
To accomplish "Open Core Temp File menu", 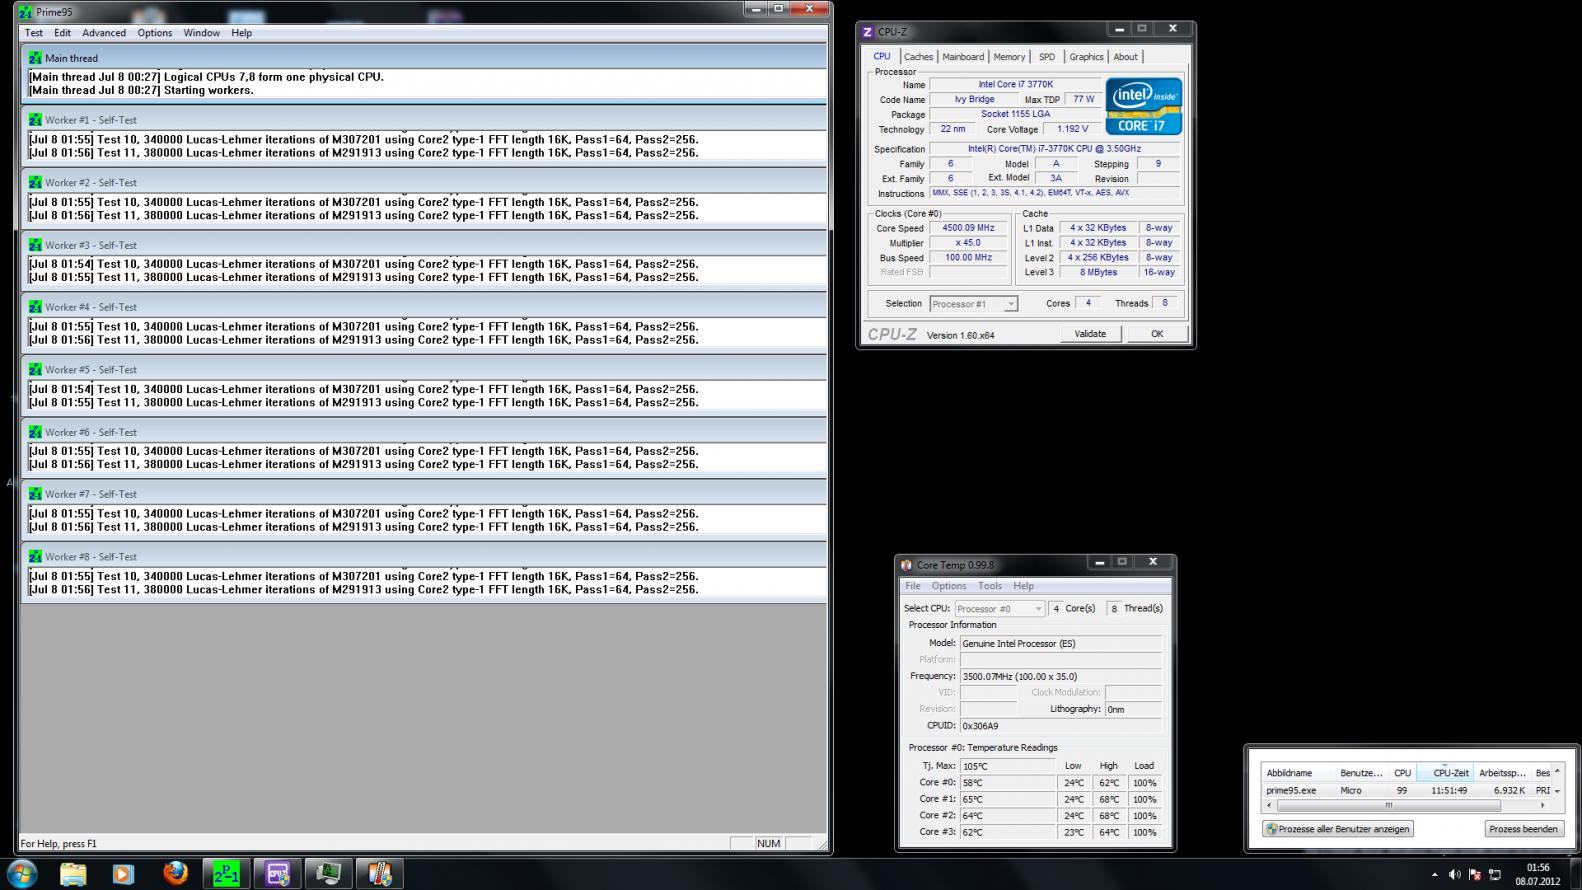I will point(912,586).
